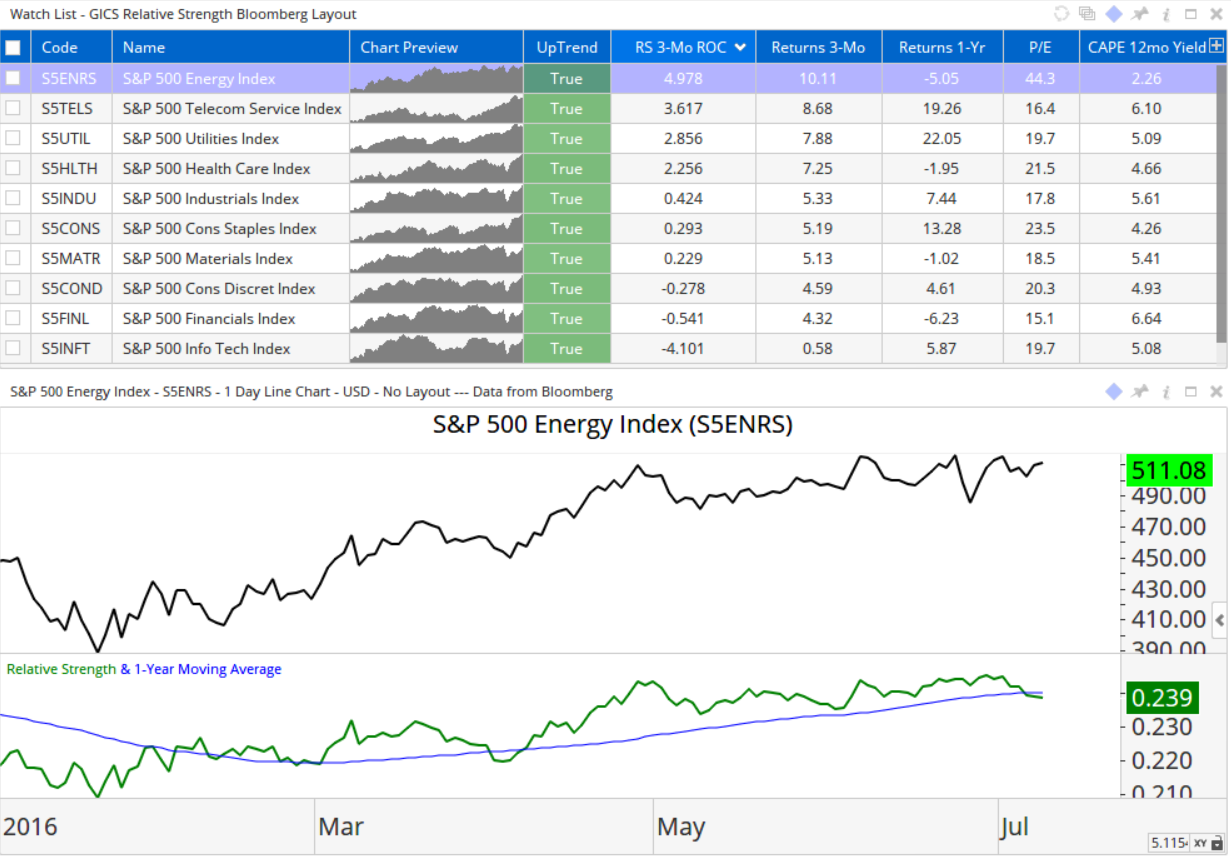Sort by the P/E column header
The width and height of the screenshot is (1231, 860).
click(x=1041, y=47)
